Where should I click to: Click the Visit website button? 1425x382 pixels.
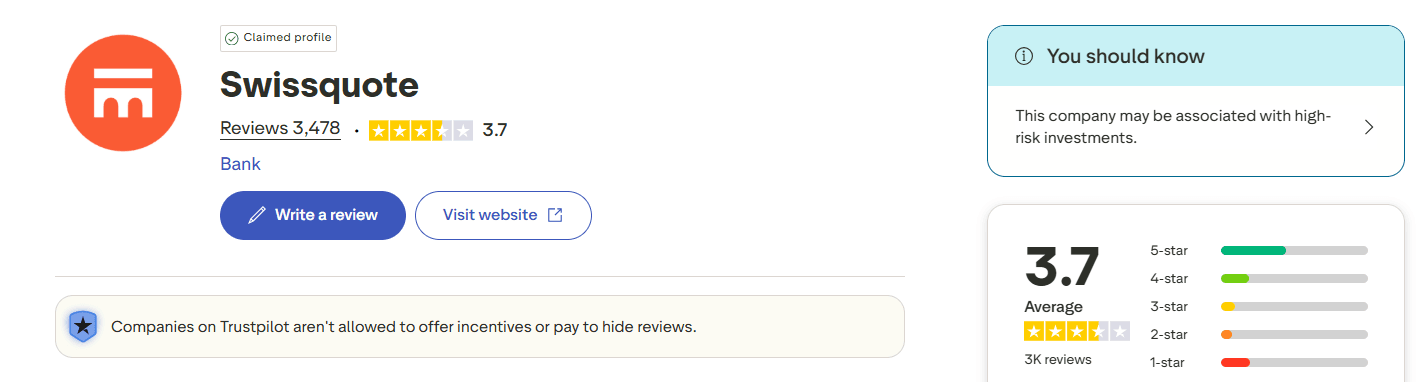[503, 215]
